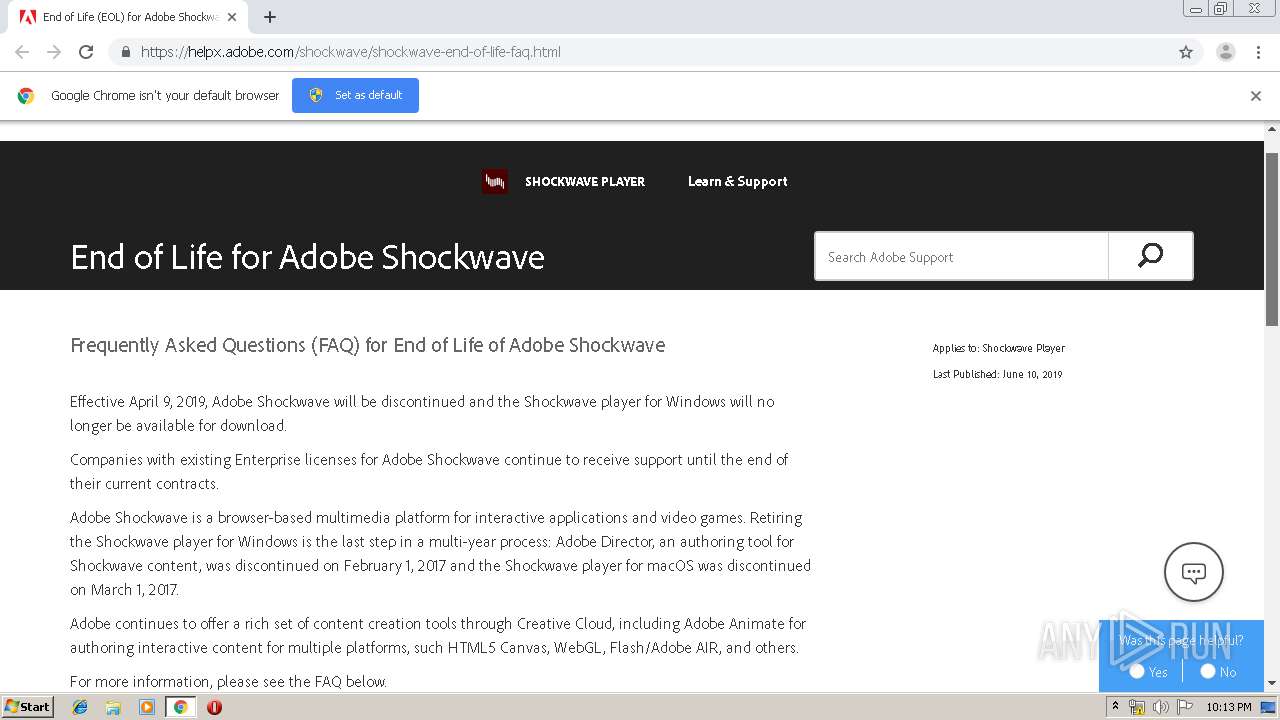Go back to previous page
The height and width of the screenshot is (720, 1280).
[22, 52]
